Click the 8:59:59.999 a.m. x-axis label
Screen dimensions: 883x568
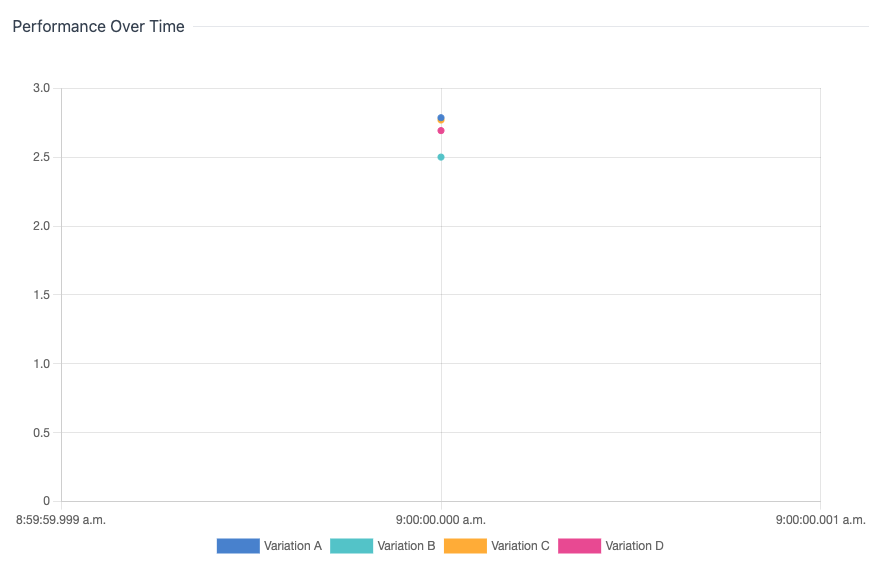tap(61, 520)
